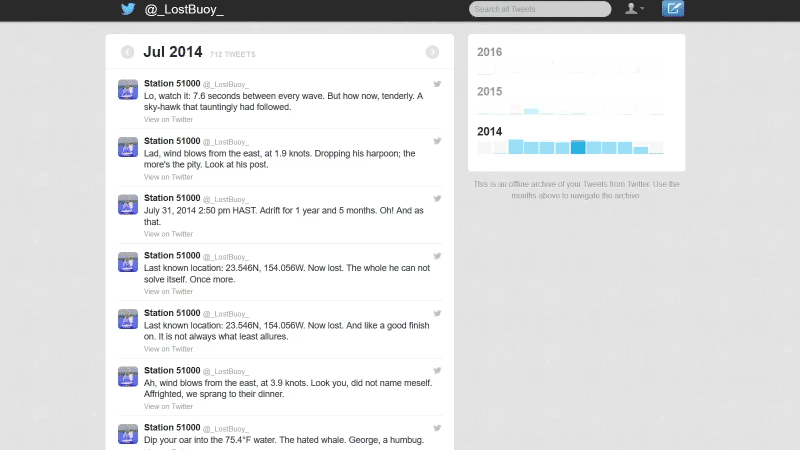Select the 2014 year heading
Screen dimensions: 800x450
(x=490, y=131)
